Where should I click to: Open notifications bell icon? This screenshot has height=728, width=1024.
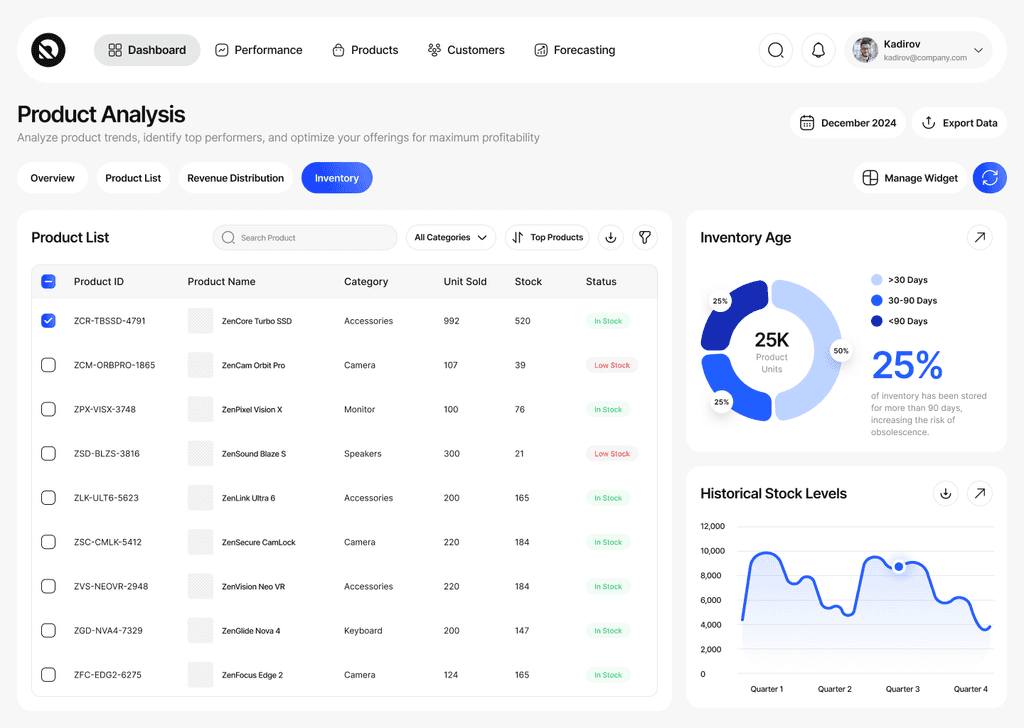pyautogui.click(x=818, y=50)
